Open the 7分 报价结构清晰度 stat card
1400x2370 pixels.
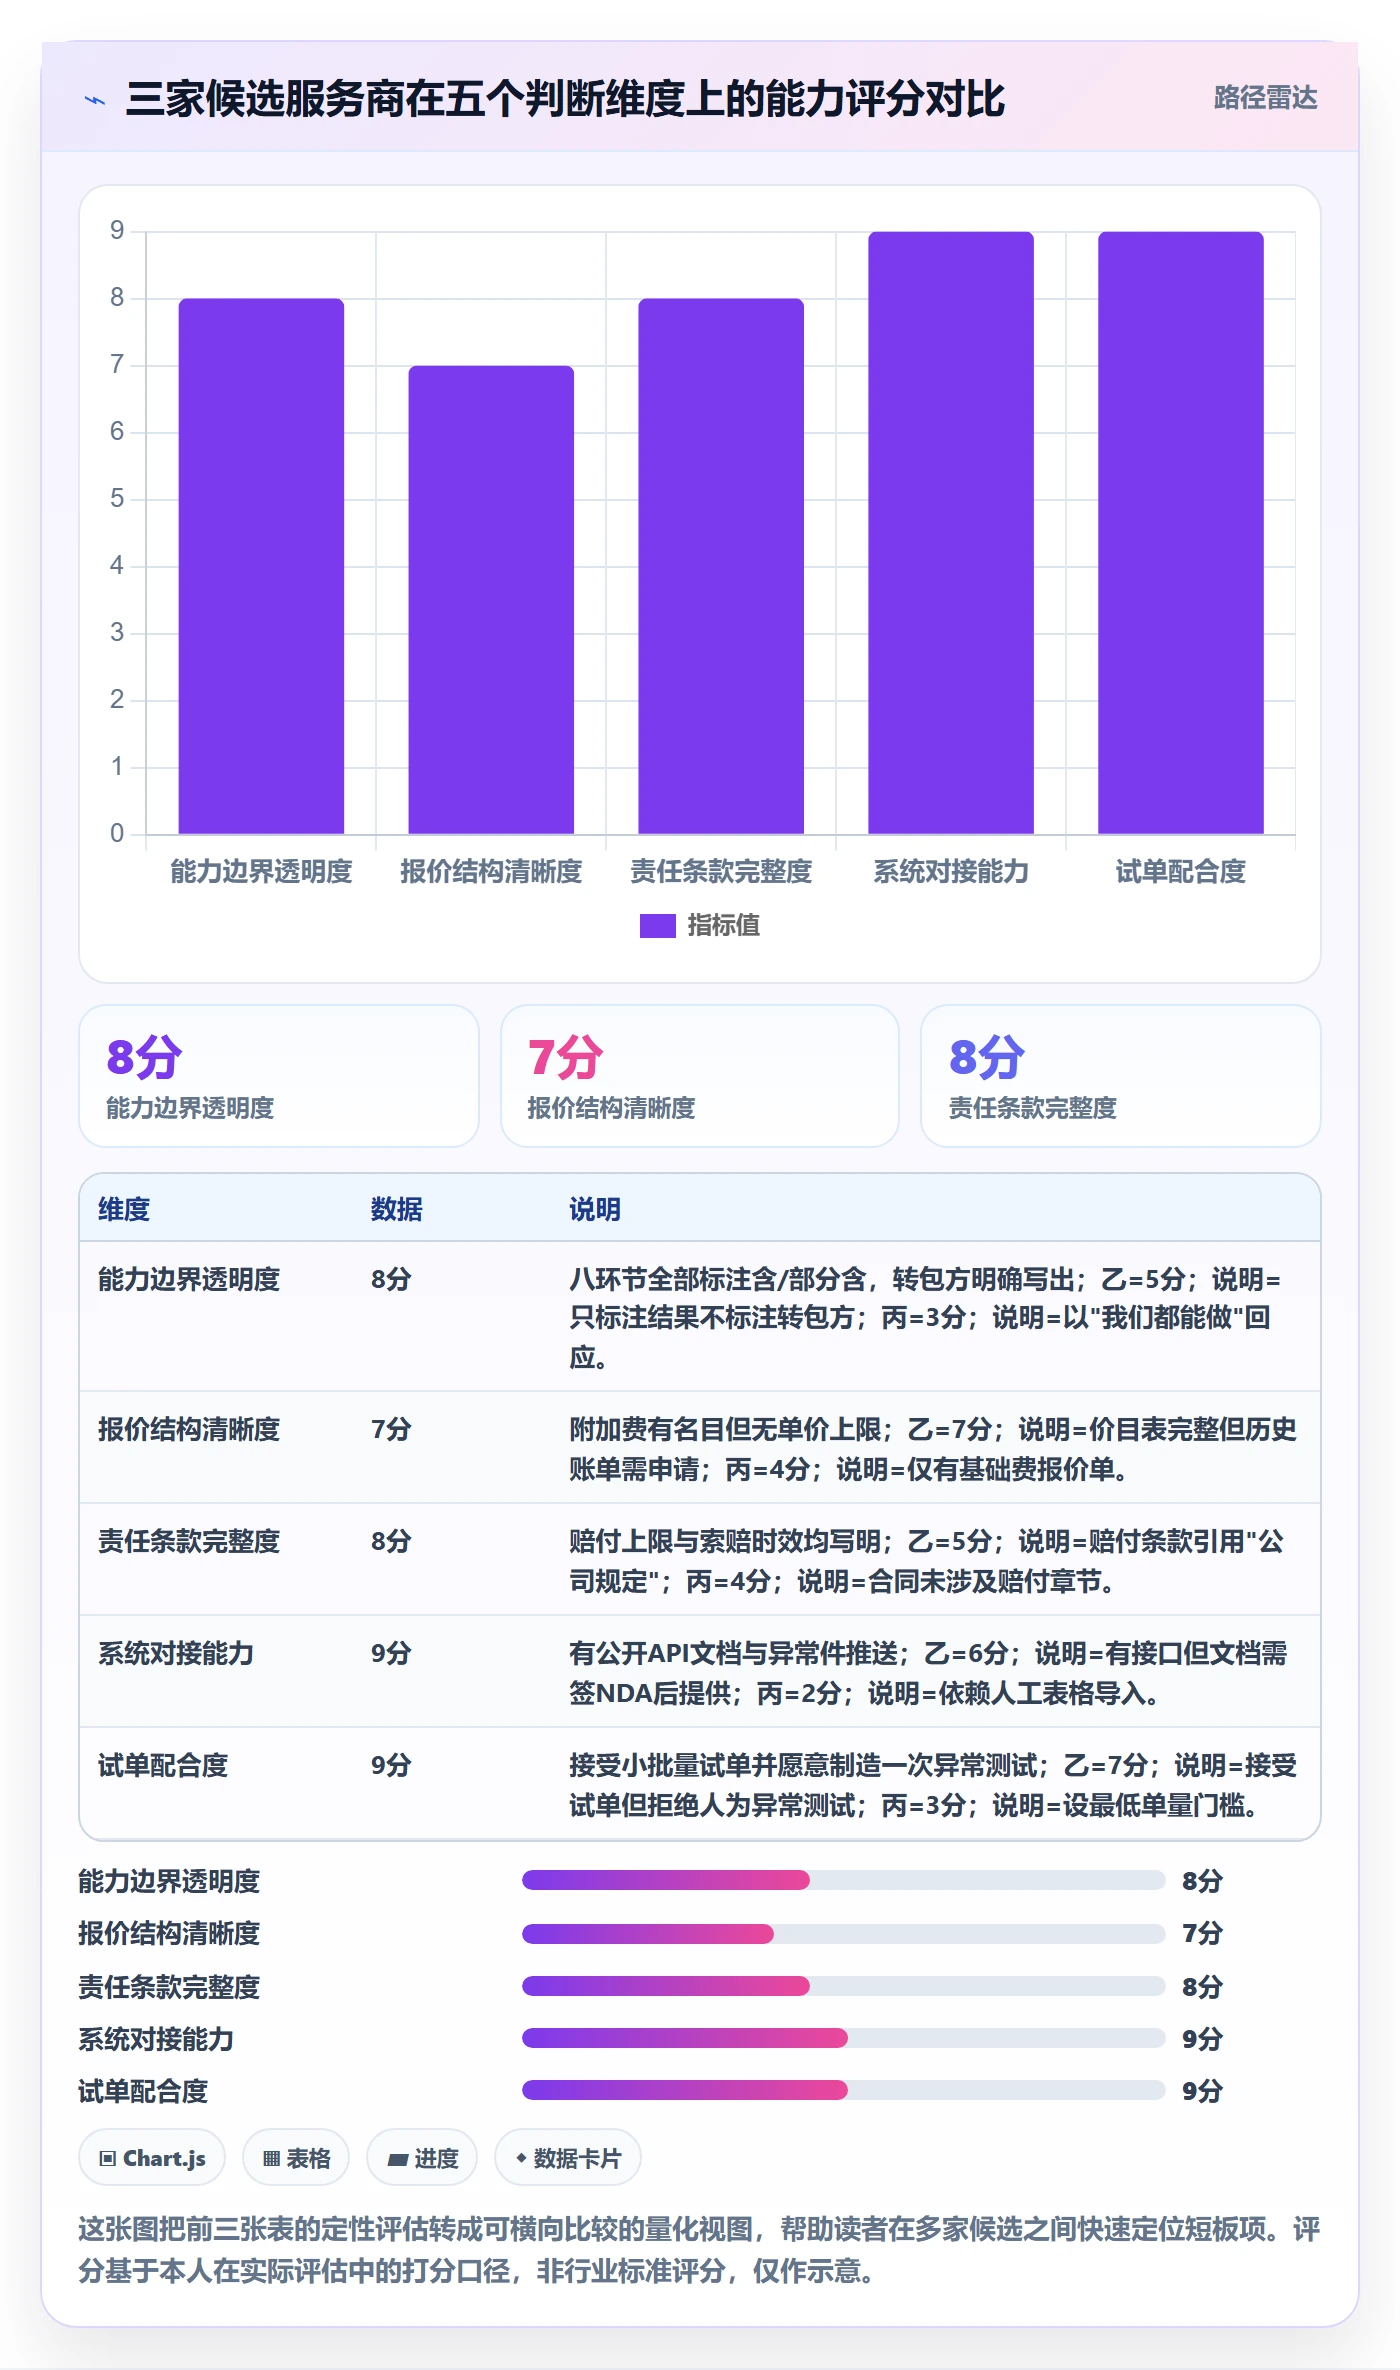(700, 1076)
